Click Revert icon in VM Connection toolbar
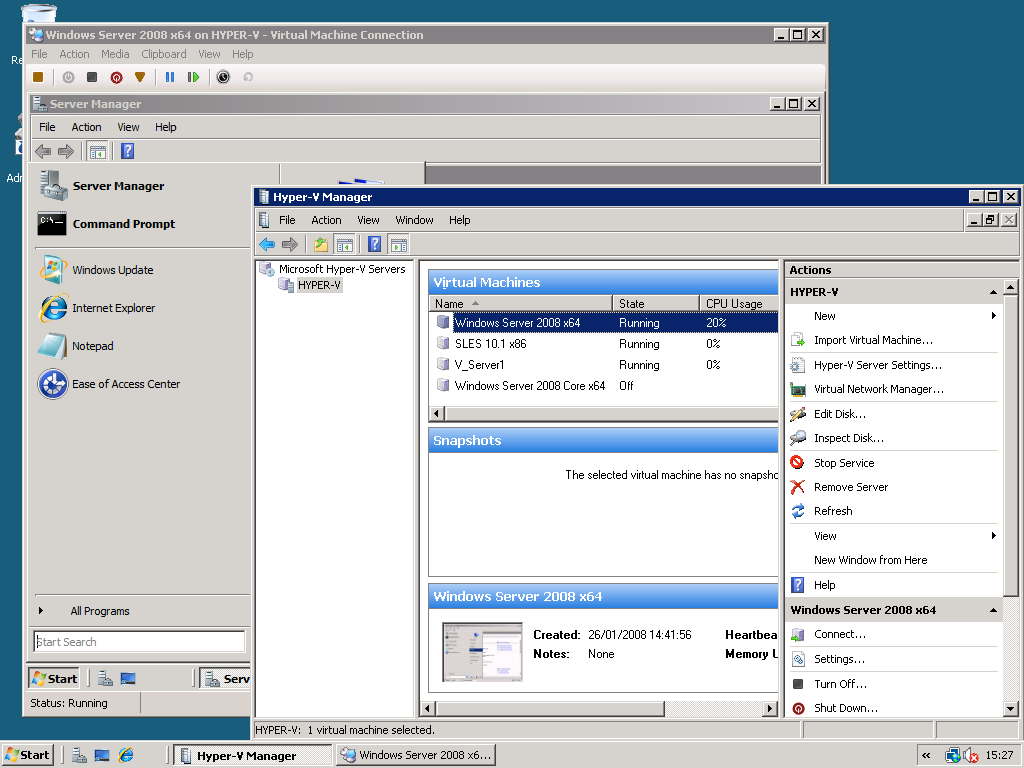Image resolution: width=1024 pixels, height=768 pixels. 248,77
